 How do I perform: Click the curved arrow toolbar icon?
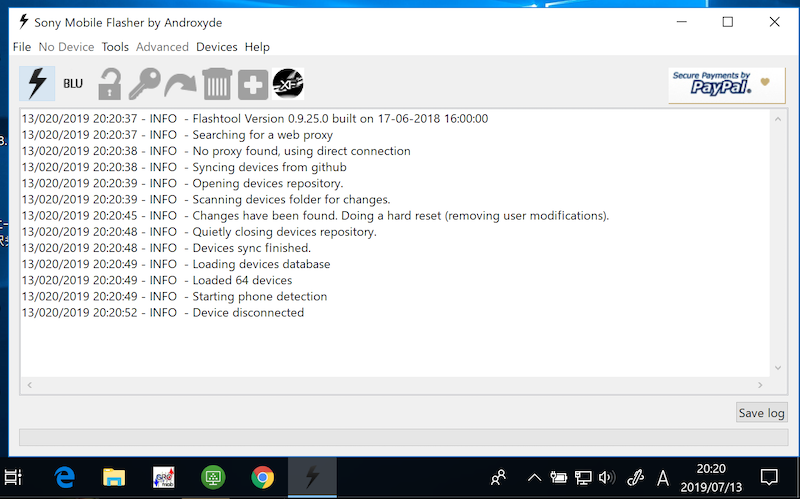tap(181, 84)
